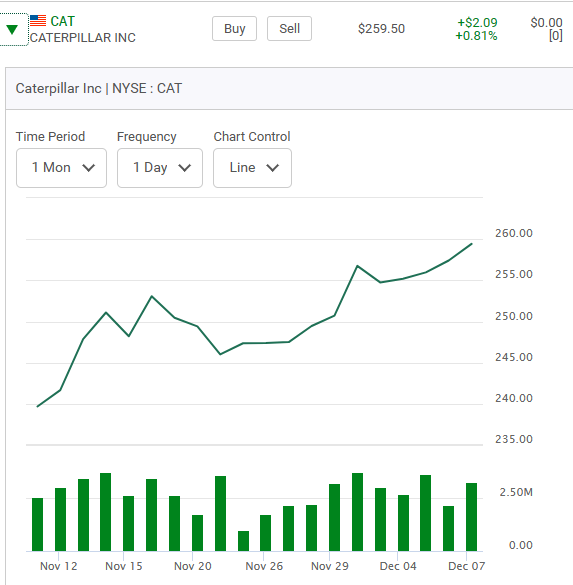Click the Chart Control label
Screen dimensions: 573x585
point(252,137)
